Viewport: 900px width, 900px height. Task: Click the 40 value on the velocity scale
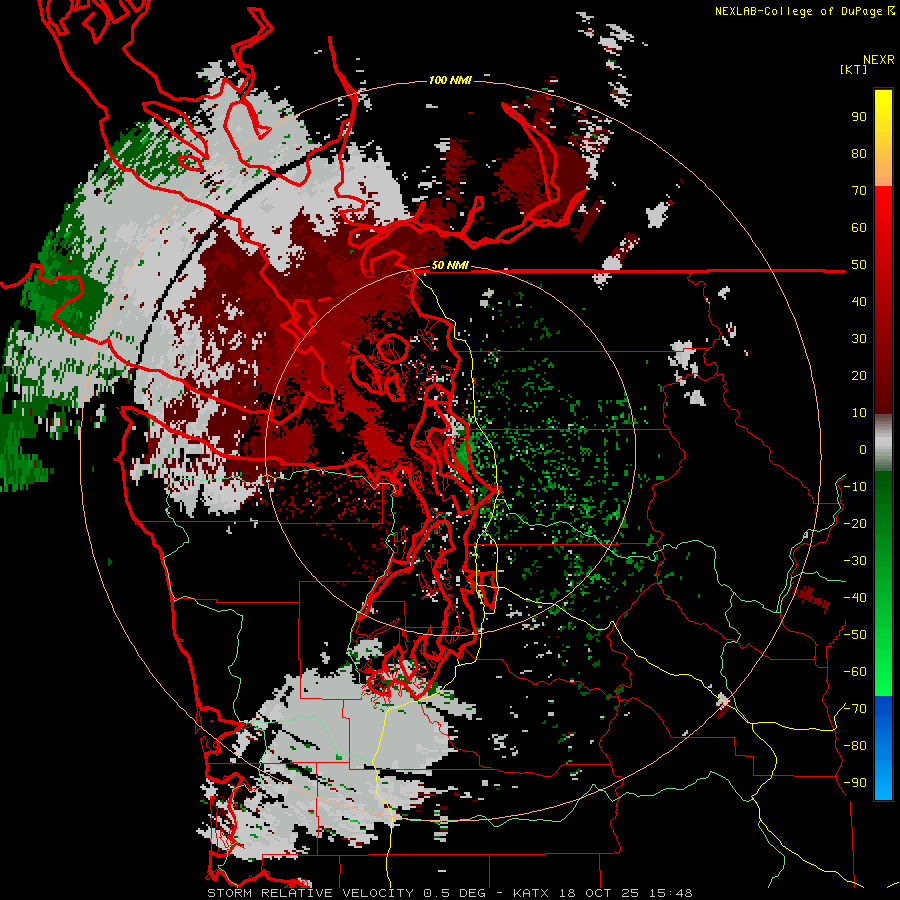pos(859,301)
